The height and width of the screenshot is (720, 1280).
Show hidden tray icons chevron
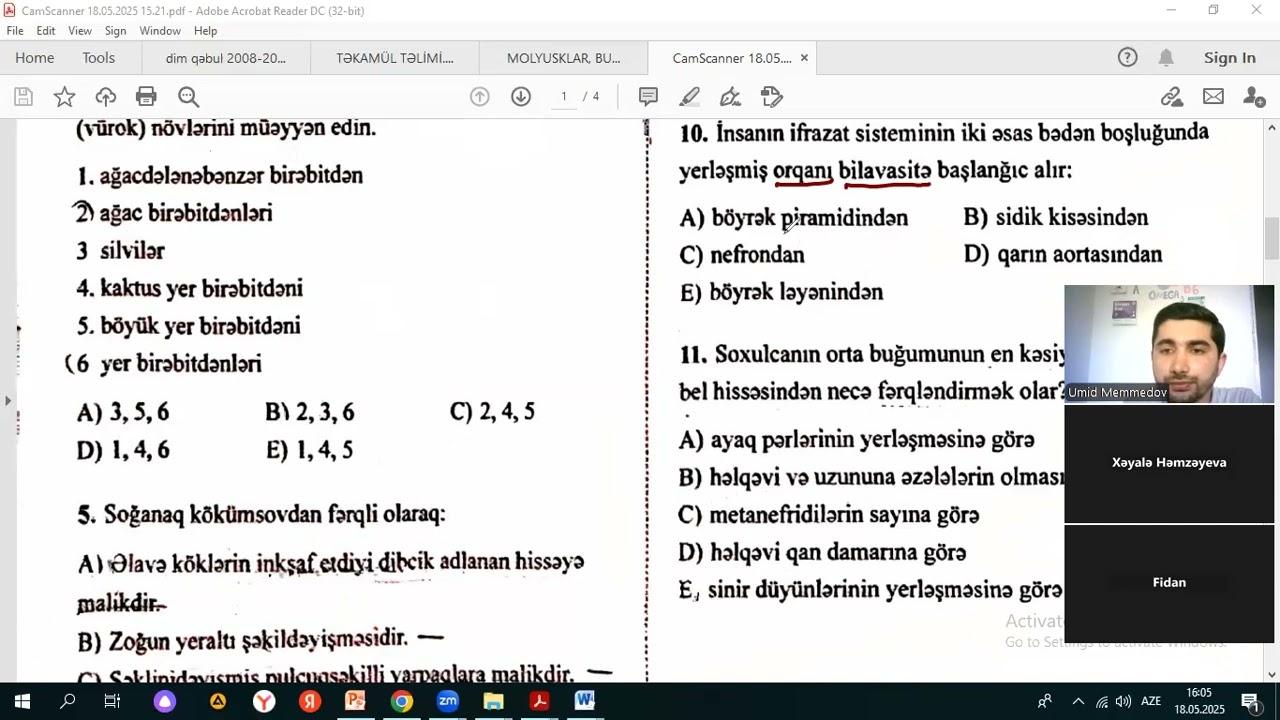1078,702
